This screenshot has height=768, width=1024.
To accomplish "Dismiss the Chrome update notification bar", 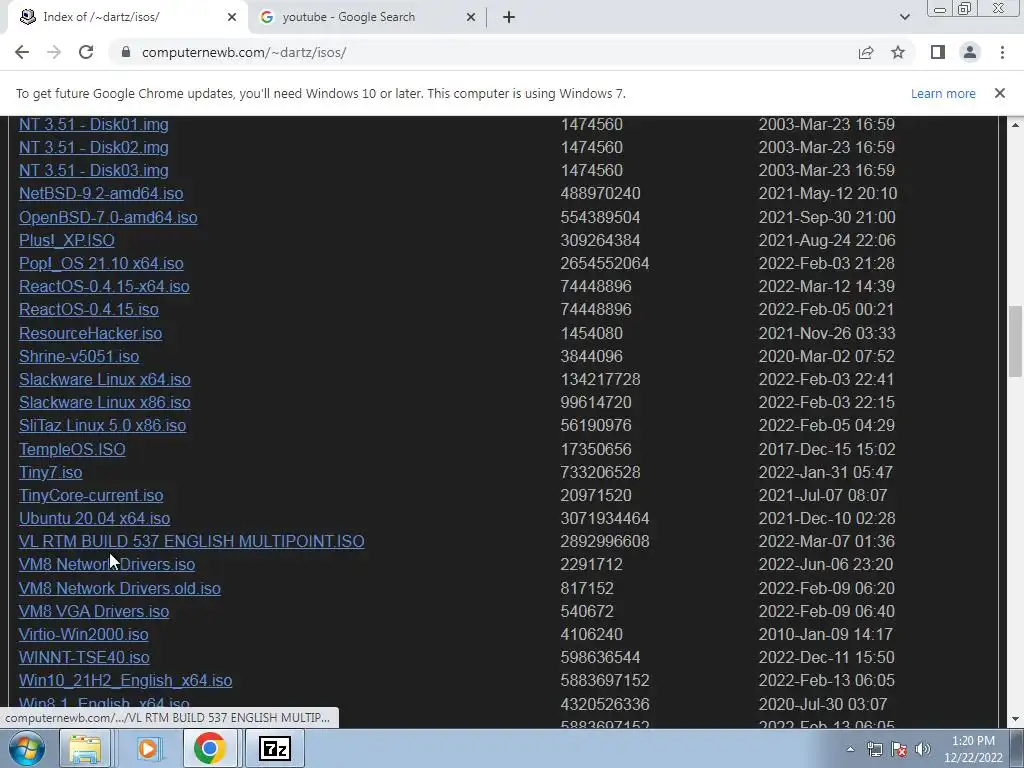I will click(999, 93).
